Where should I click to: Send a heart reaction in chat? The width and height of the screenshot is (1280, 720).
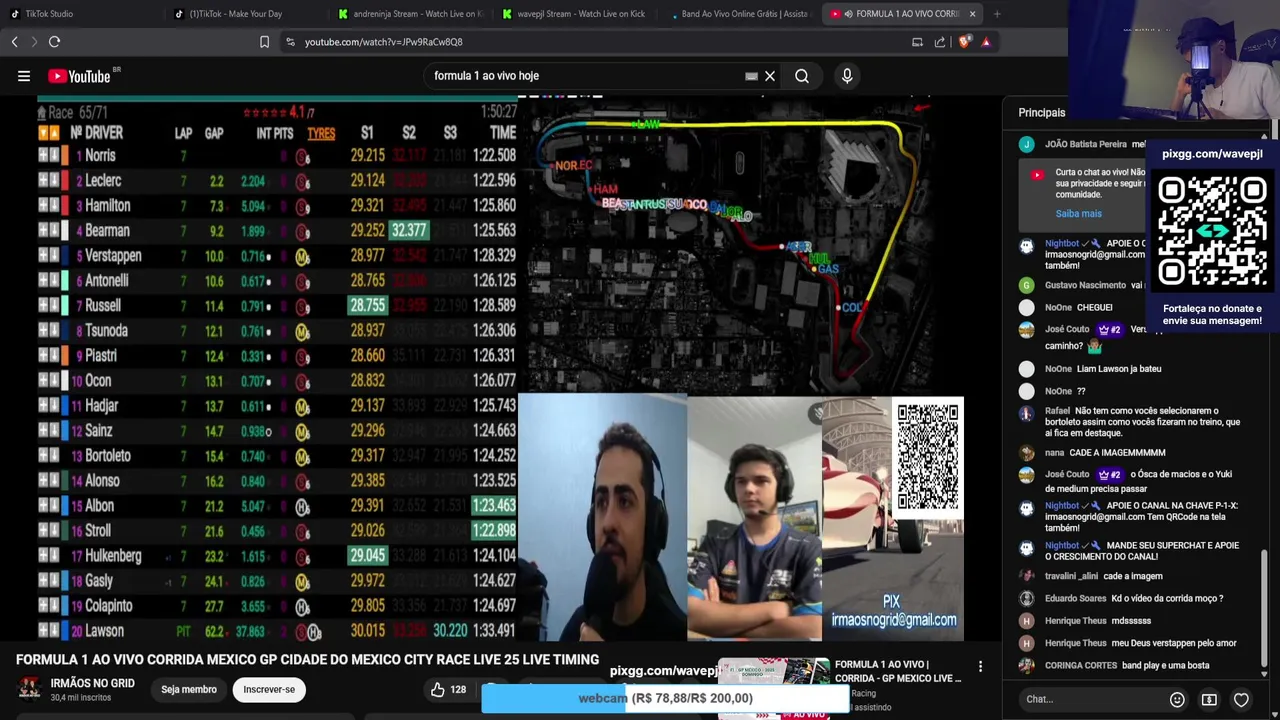(x=1241, y=699)
